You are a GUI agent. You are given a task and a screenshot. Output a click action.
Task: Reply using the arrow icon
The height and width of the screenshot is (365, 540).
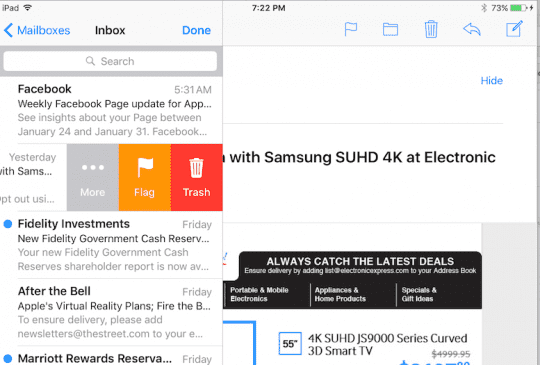click(x=472, y=29)
